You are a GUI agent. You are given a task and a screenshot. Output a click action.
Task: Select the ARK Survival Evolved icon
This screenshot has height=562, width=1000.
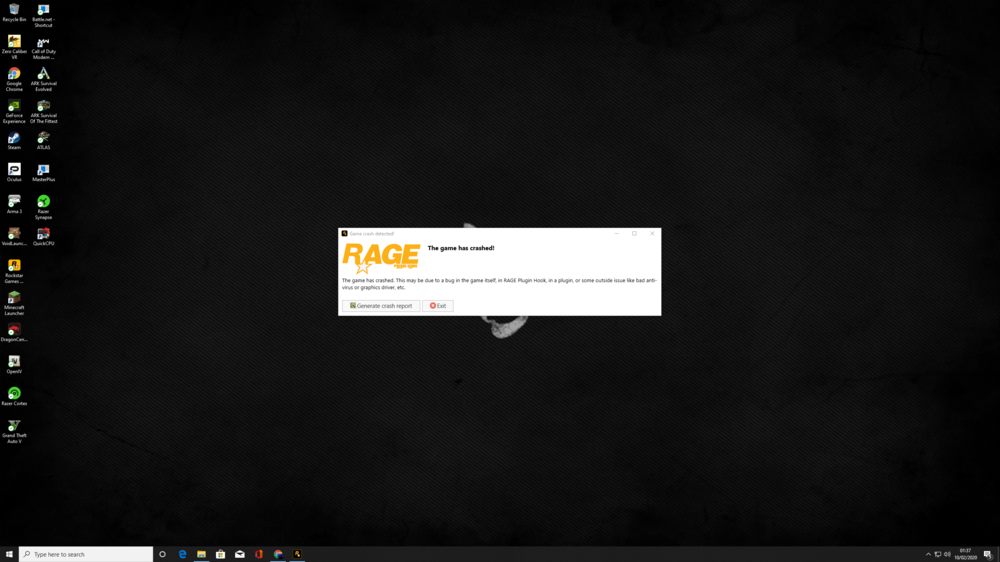[43, 79]
